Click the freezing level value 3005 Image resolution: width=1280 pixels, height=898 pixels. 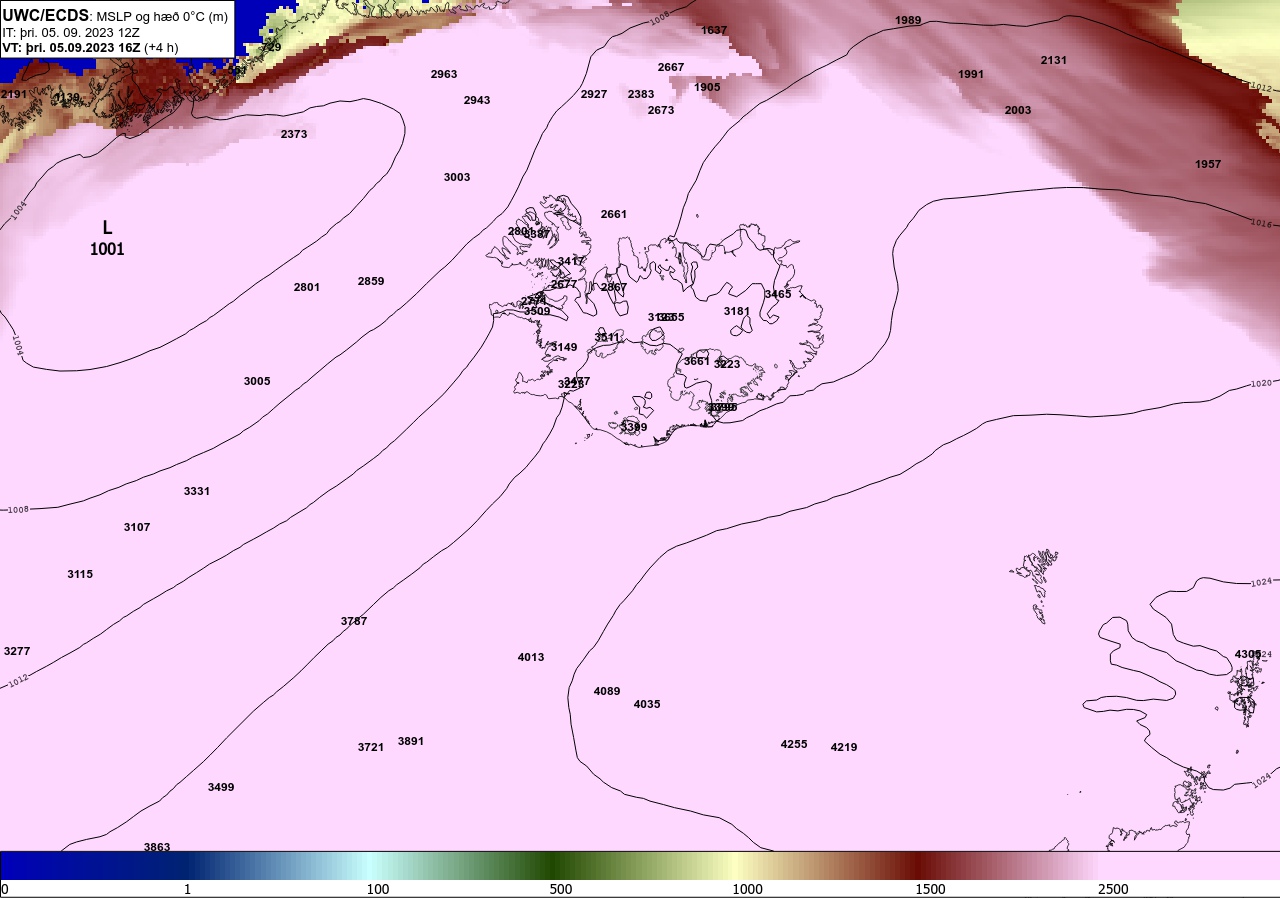tap(257, 381)
